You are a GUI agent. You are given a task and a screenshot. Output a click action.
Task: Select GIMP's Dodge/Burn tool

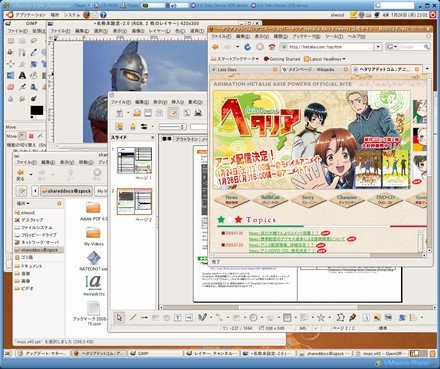(x=33, y=98)
